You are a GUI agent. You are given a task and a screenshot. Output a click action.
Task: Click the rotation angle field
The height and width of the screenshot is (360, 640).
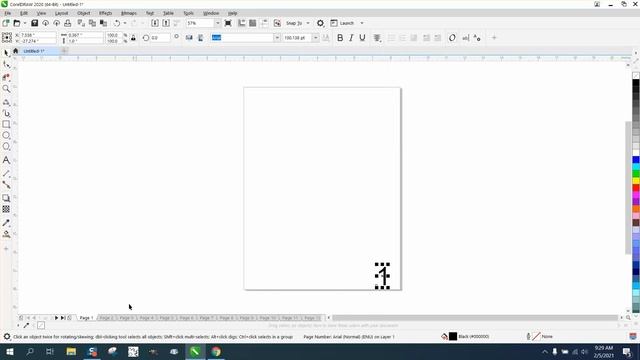(x=160, y=38)
